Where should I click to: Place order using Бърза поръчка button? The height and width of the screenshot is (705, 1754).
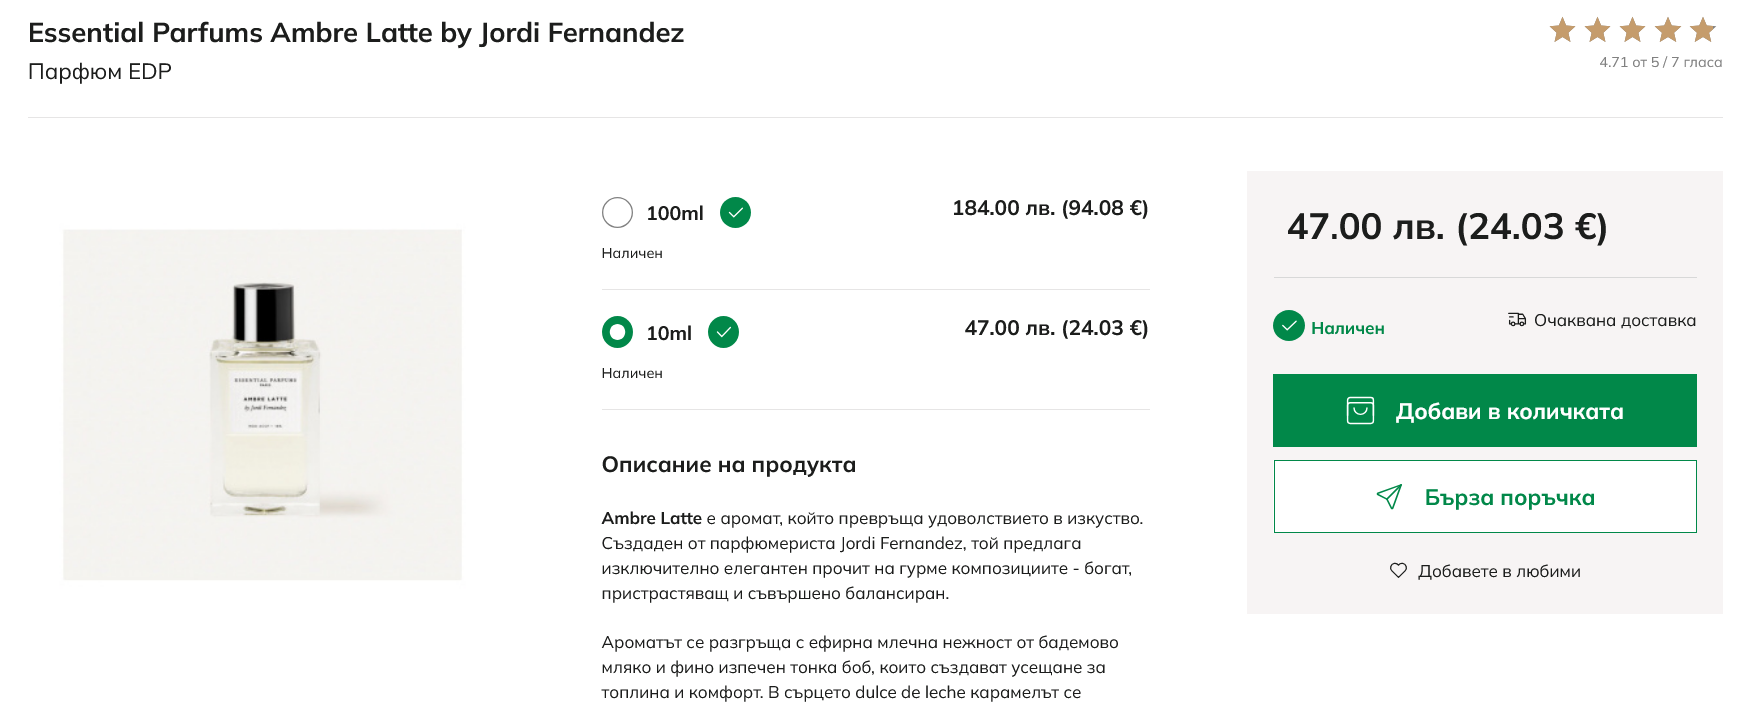pyautogui.click(x=1484, y=497)
